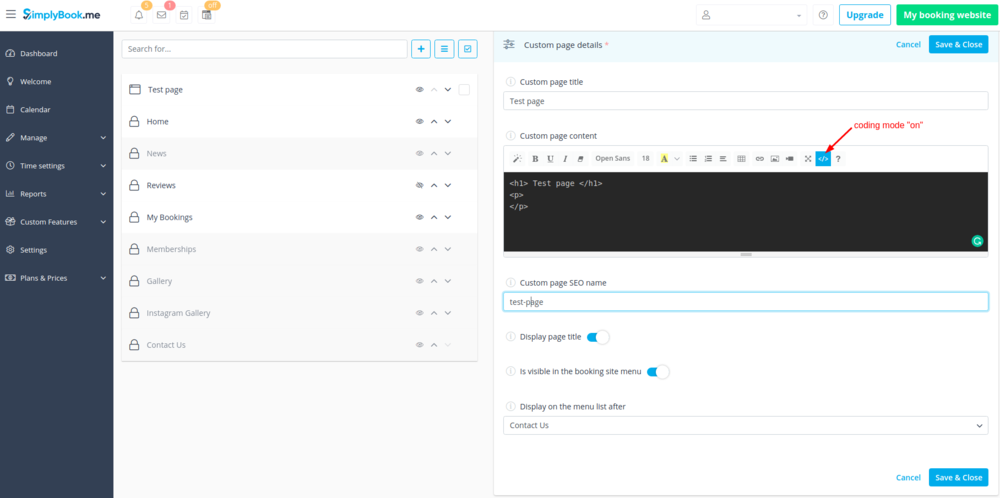Image resolution: width=1000 pixels, height=498 pixels.
Task: Pick the yellow text highlight color swatch
Action: click(x=664, y=158)
